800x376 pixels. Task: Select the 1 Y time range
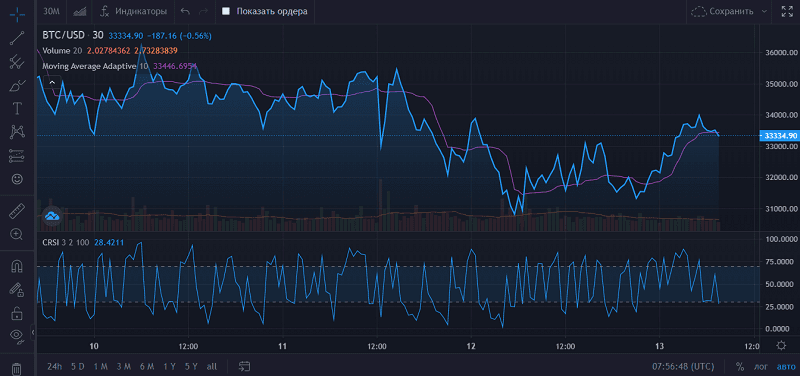click(170, 366)
